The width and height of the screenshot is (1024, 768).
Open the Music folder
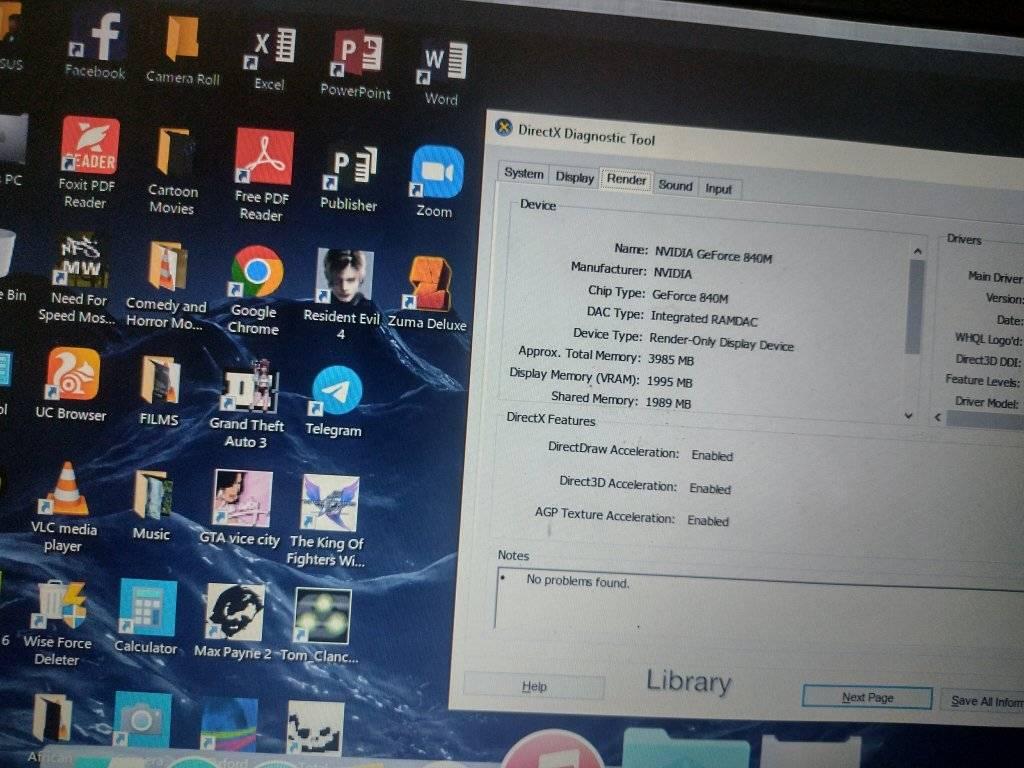pyautogui.click(x=152, y=505)
